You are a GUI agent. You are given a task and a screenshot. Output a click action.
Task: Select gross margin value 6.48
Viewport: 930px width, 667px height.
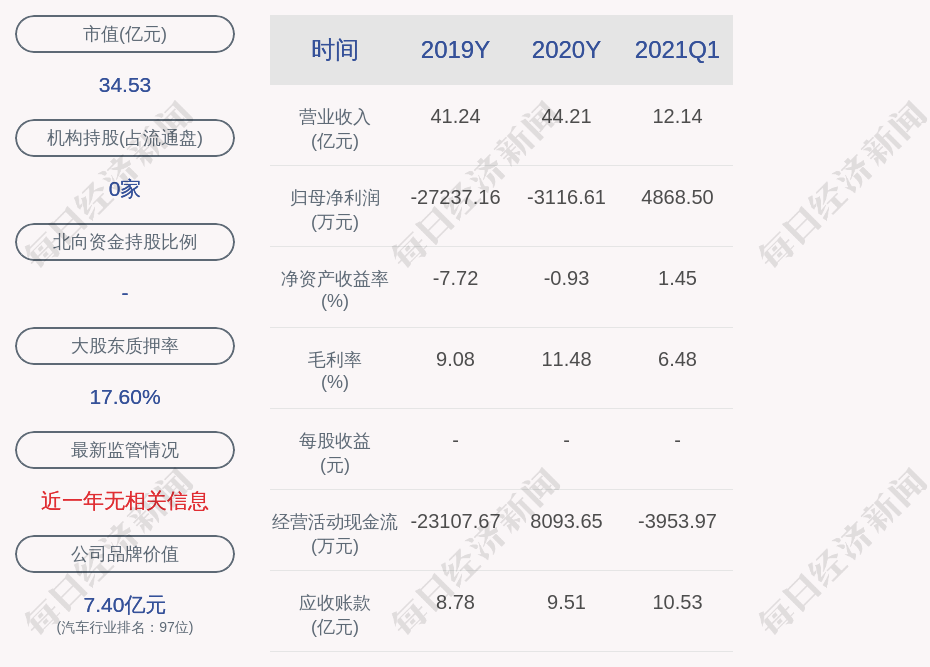677,359
